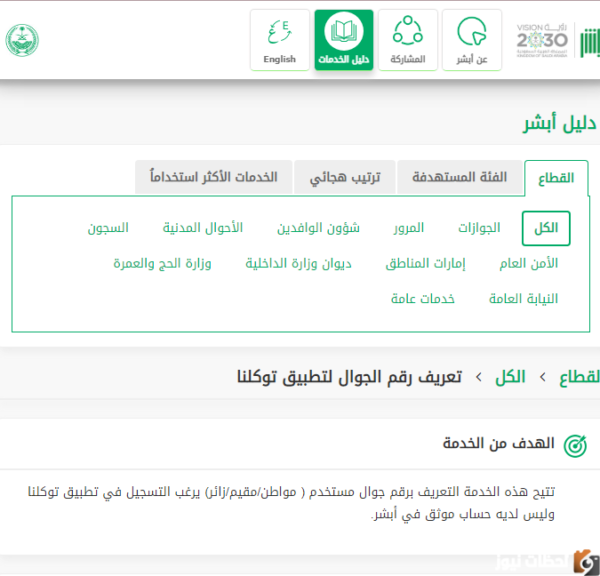Filter by المرور sector
The width and height of the screenshot is (600, 576).
(x=409, y=228)
